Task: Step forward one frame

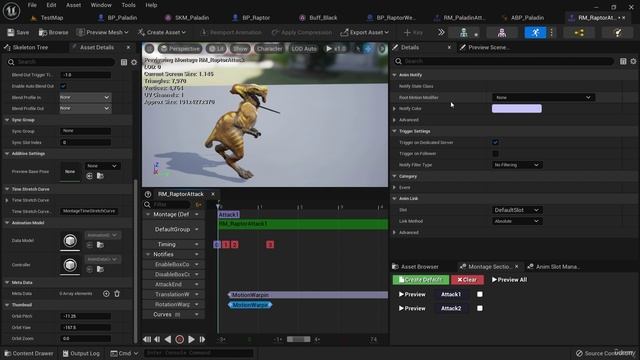Action: click(202, 339)
